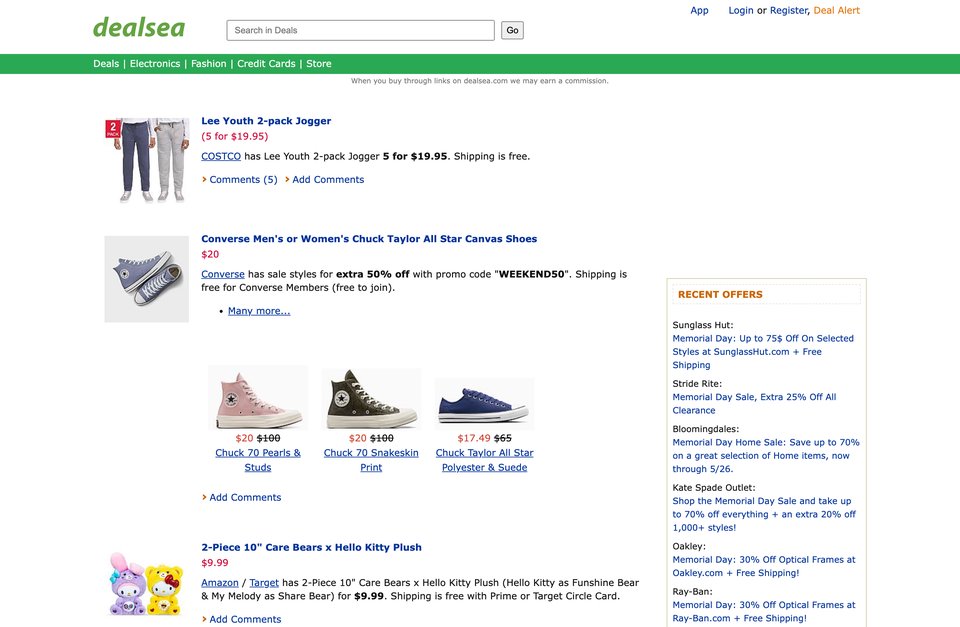Select Credit Cards in the navigation bar
This screenshot has height=627, width=960.
tap(266, 64)
